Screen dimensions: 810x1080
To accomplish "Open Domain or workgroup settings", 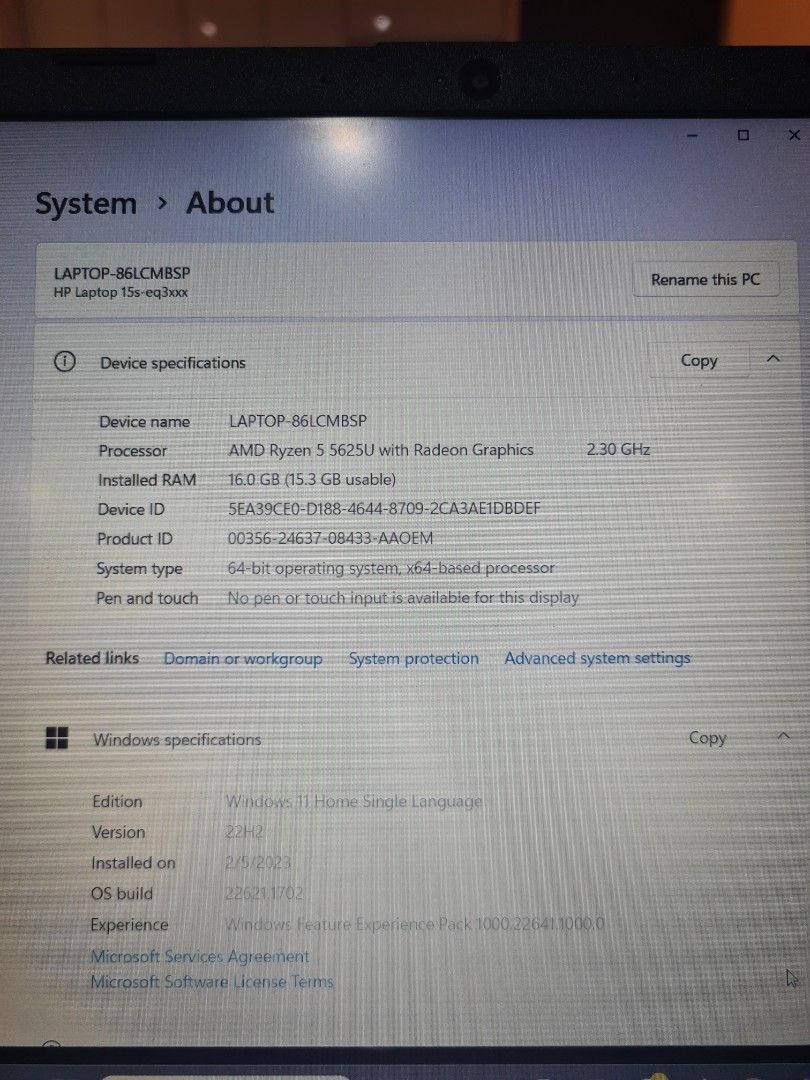I will [243, 658].
